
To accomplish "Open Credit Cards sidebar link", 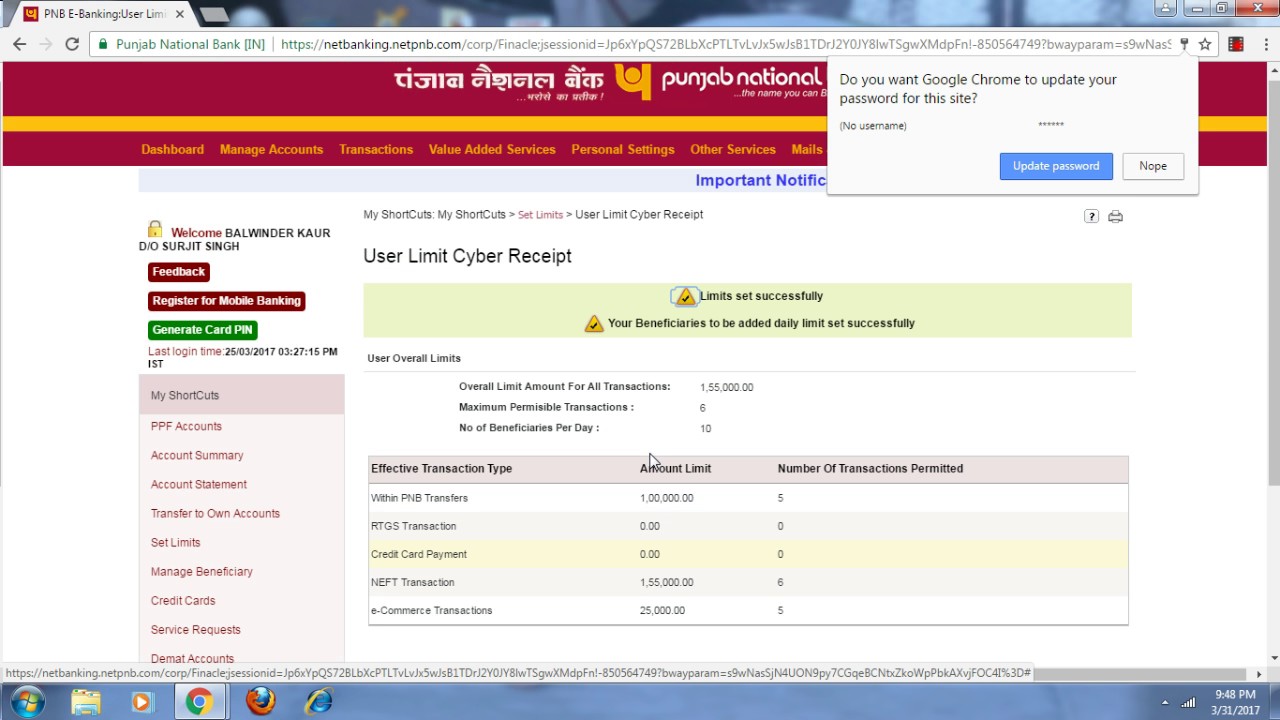I will [183, 600].
